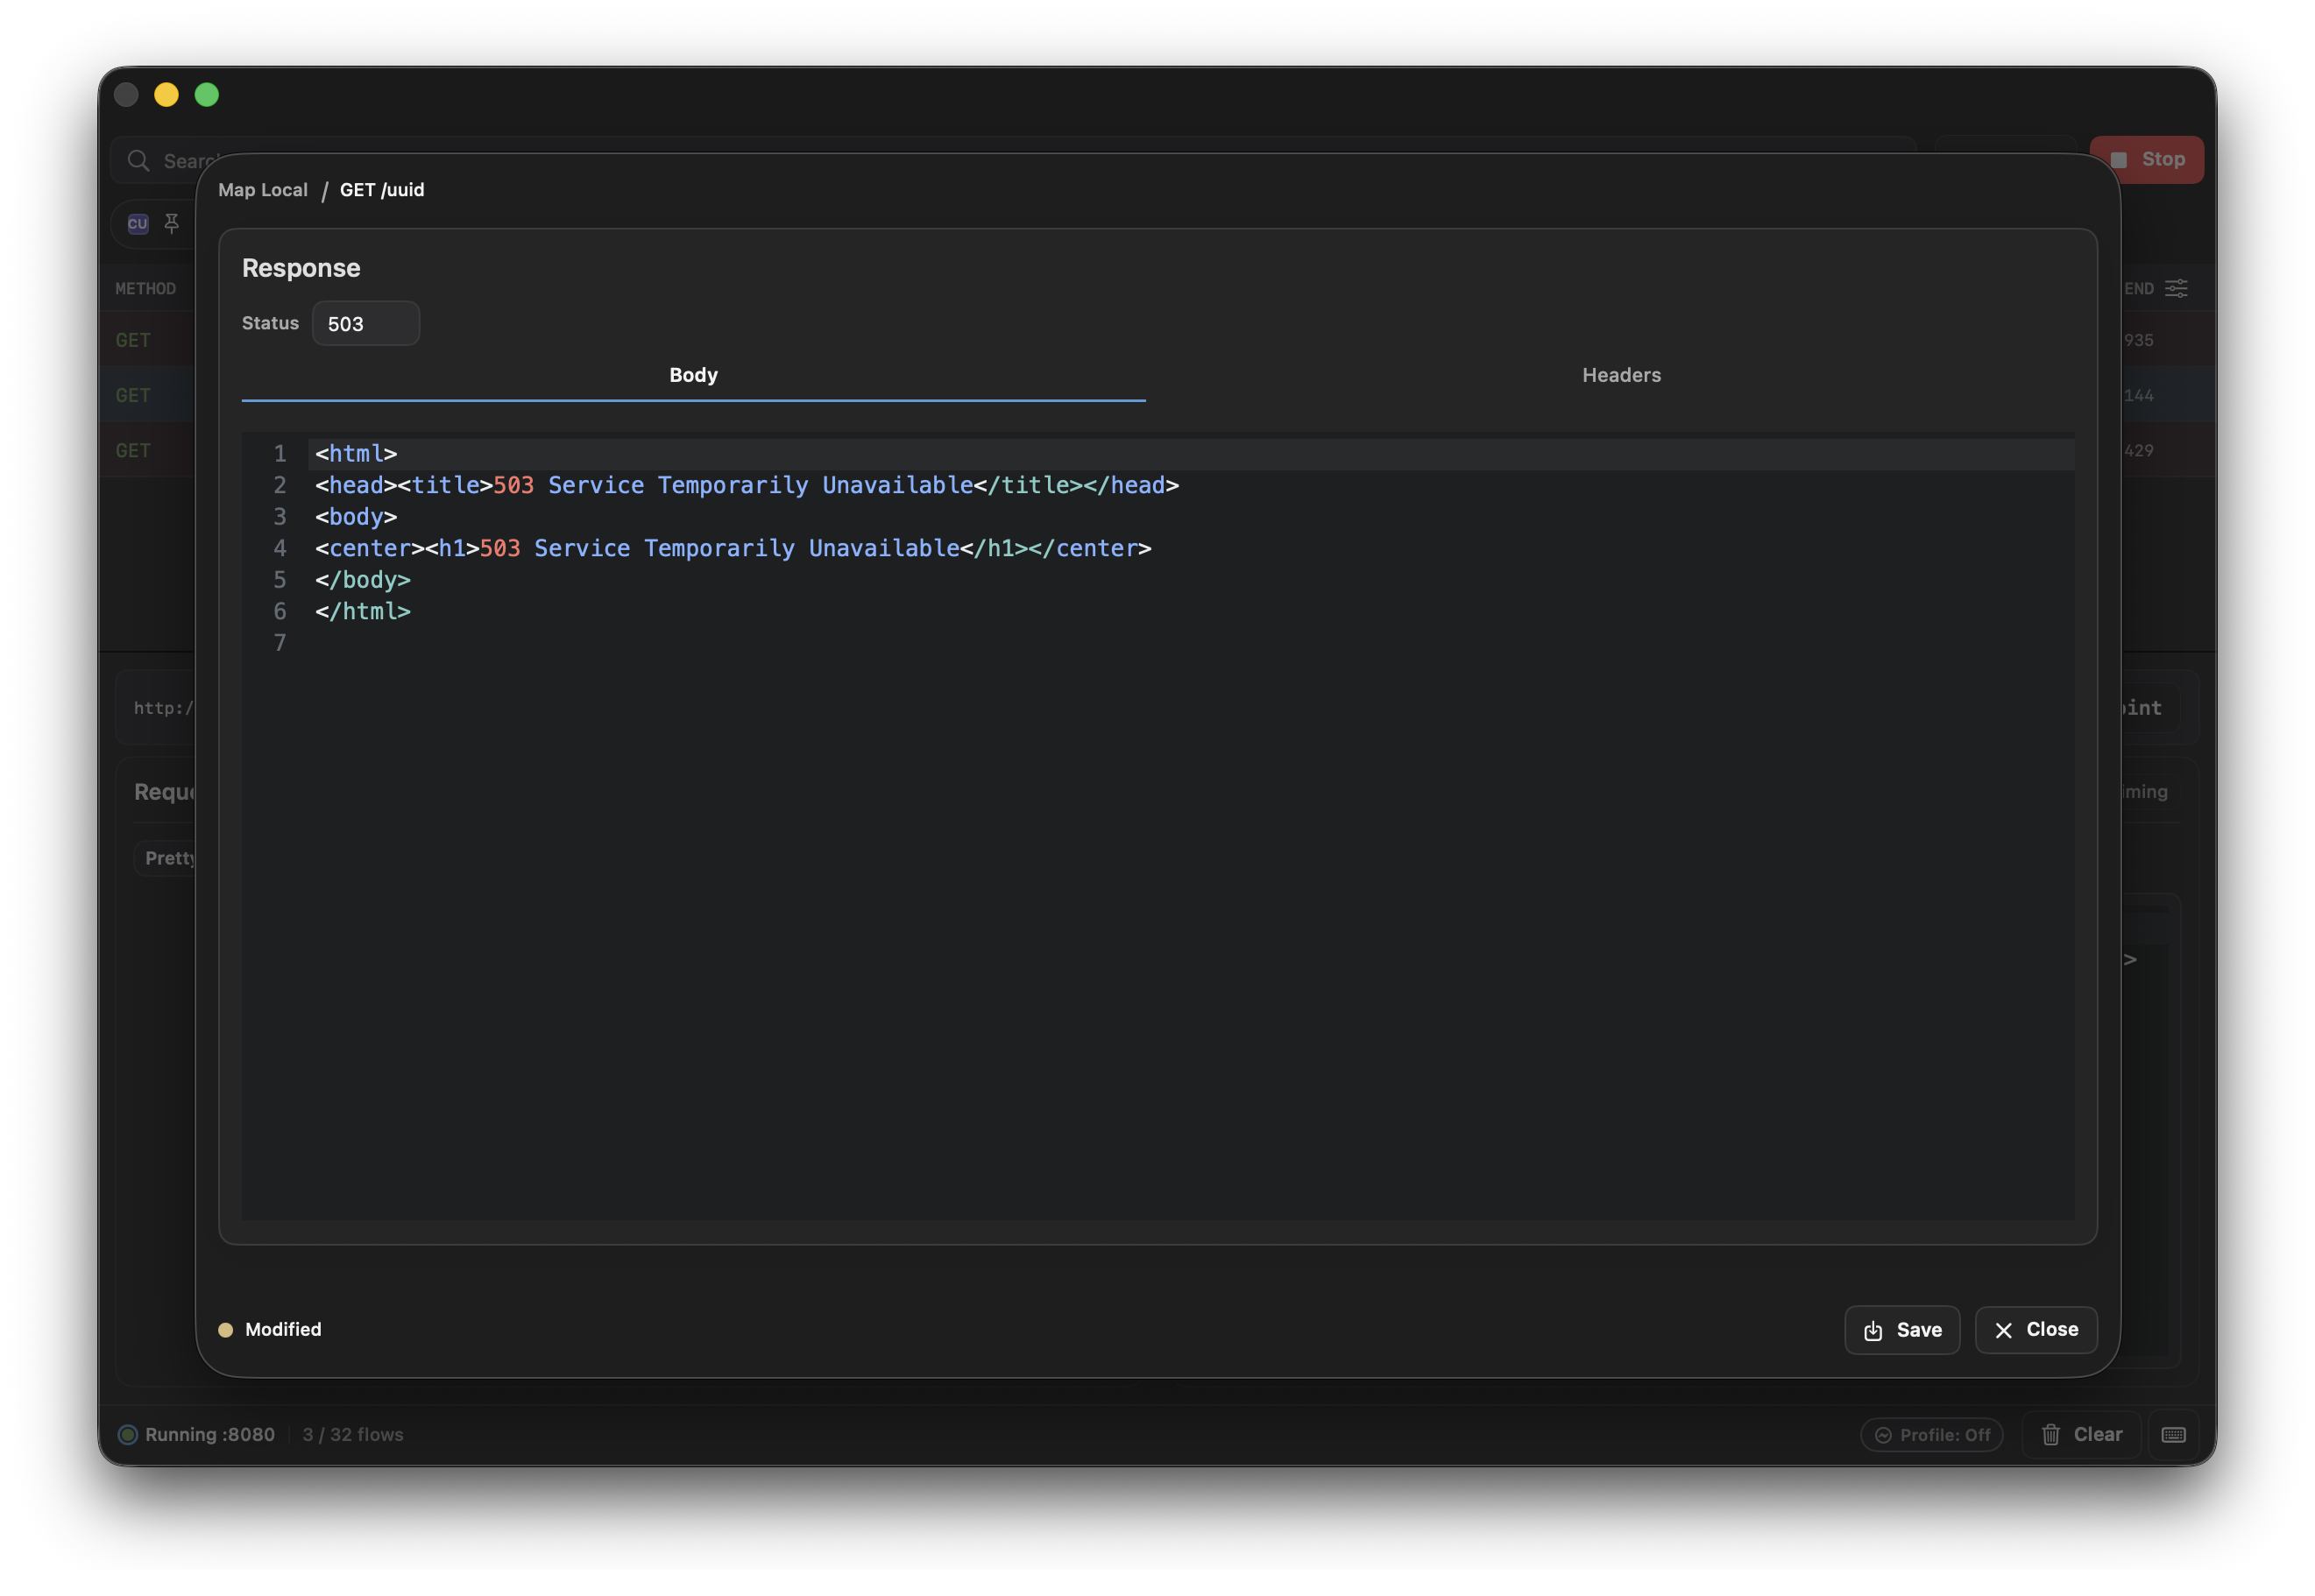This screenshot has height=1596, width=2315.
Task: Place cursor on line 1 <html> tag
Action: coord(356,454)
